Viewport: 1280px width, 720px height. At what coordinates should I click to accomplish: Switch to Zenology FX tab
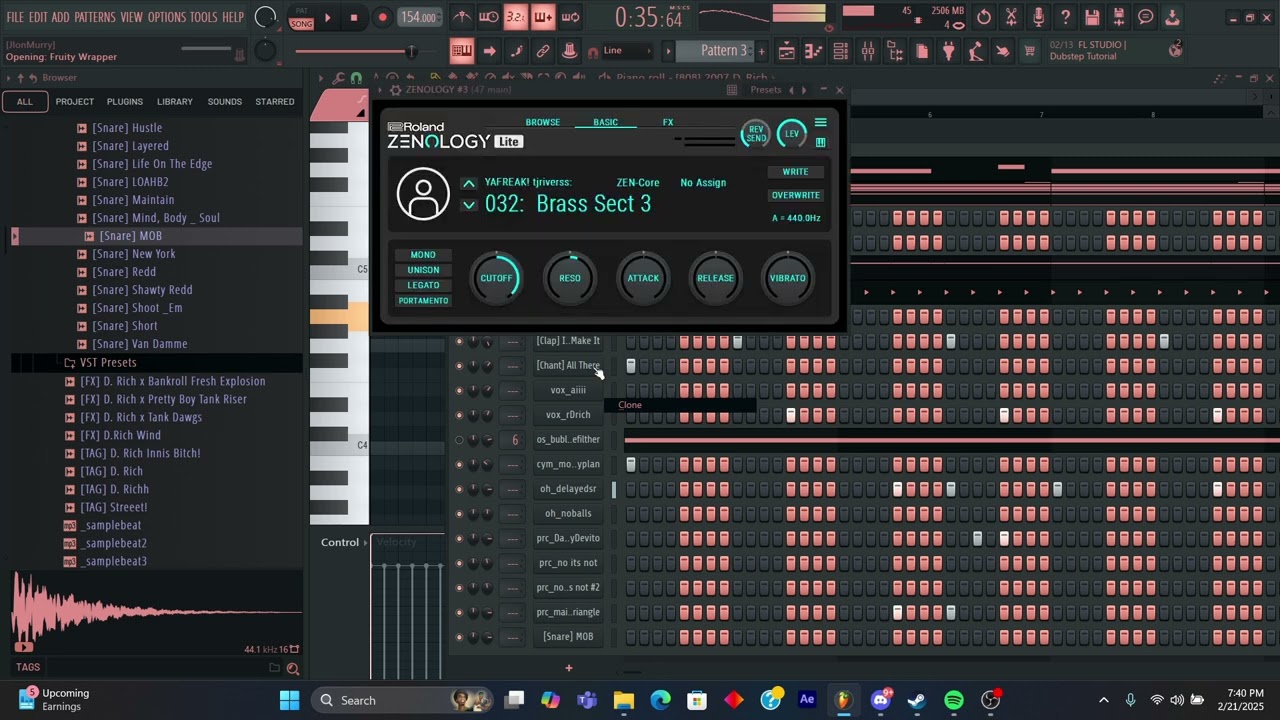668,122
